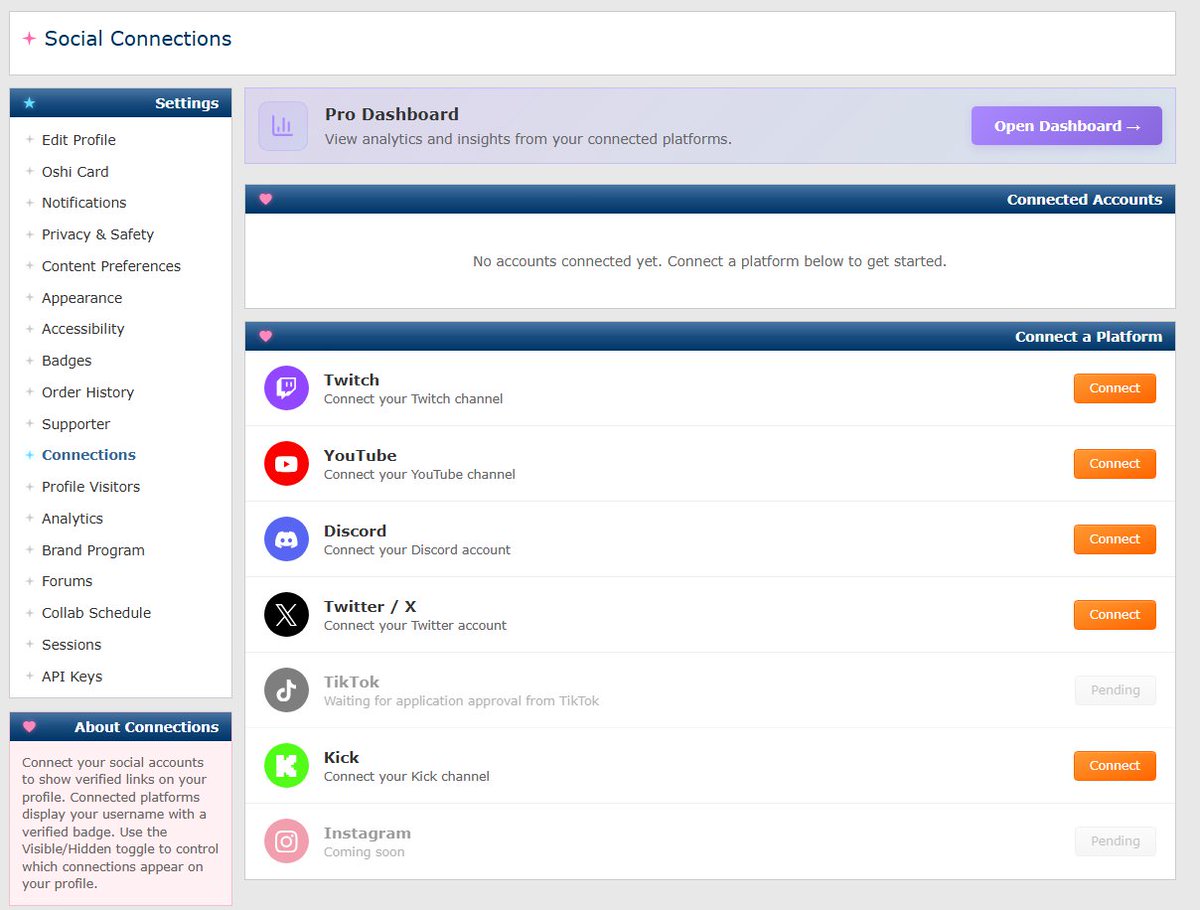The height and width of the screenshot is (910, 1200).
Task: Click the Twitch platform icon
Action: pyautogui.click(x=286, y=388)
